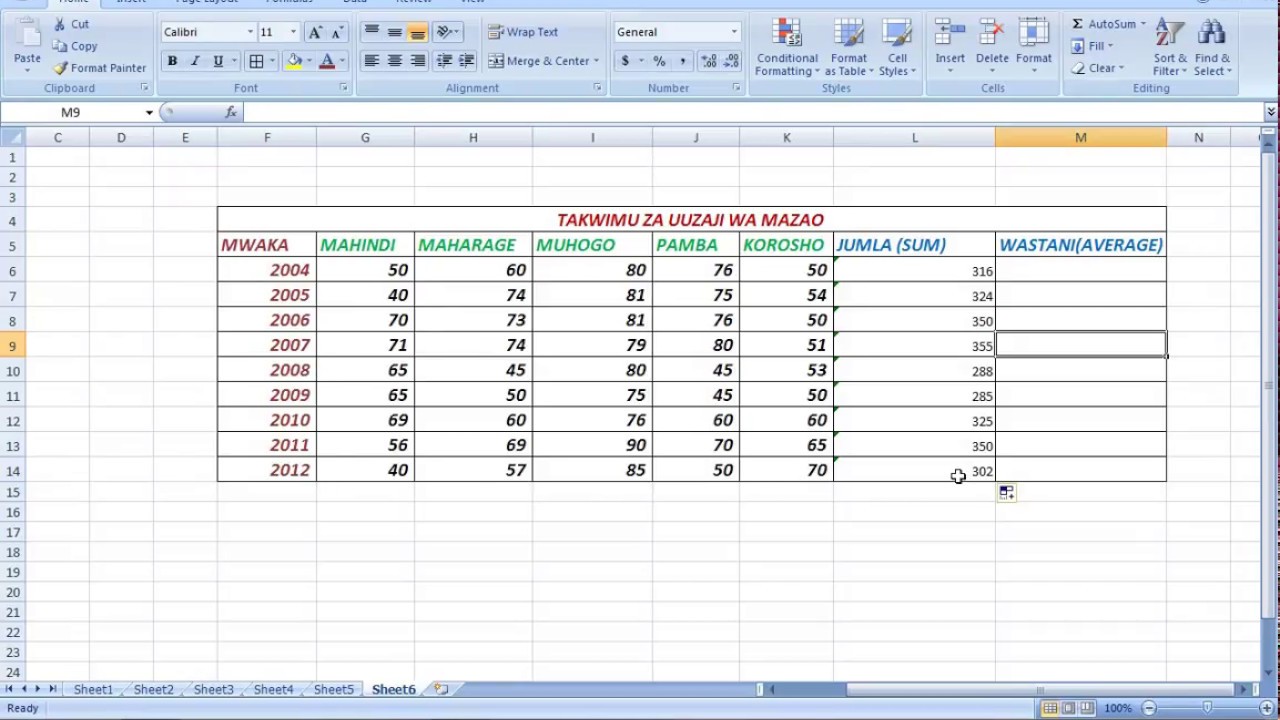Click Zoom In plus button
Image resolution: width=1280 pixels, height=720 pixels.
pos(1266,708)
